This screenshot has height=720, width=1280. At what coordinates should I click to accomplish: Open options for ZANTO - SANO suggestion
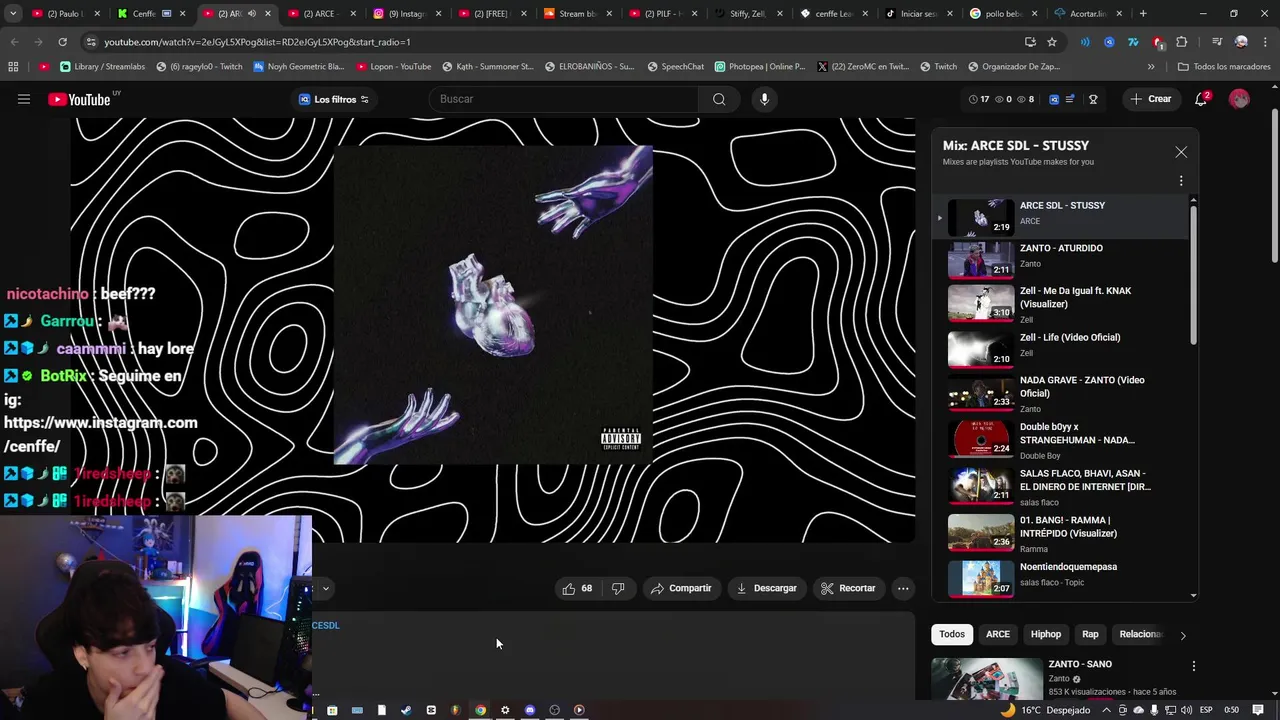1193,666
